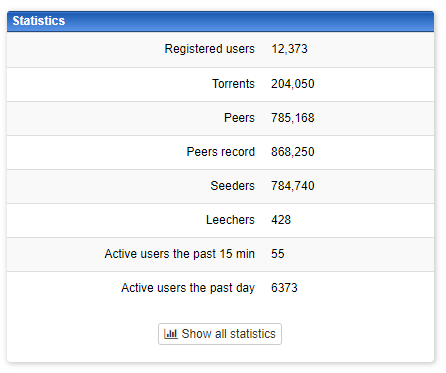Click the 55 active users value
Screen dimensions: 446x373
278,254
